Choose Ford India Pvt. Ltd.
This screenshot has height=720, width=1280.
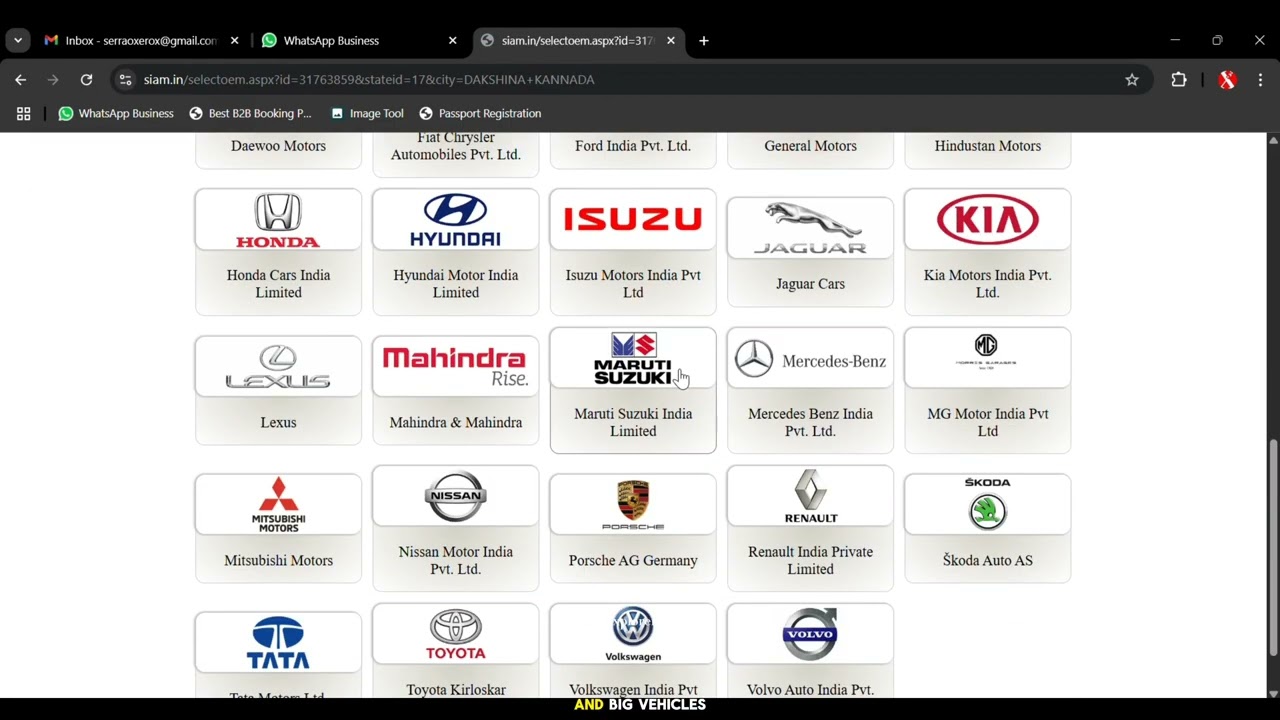pyautogui.click(x=633, y=146)
